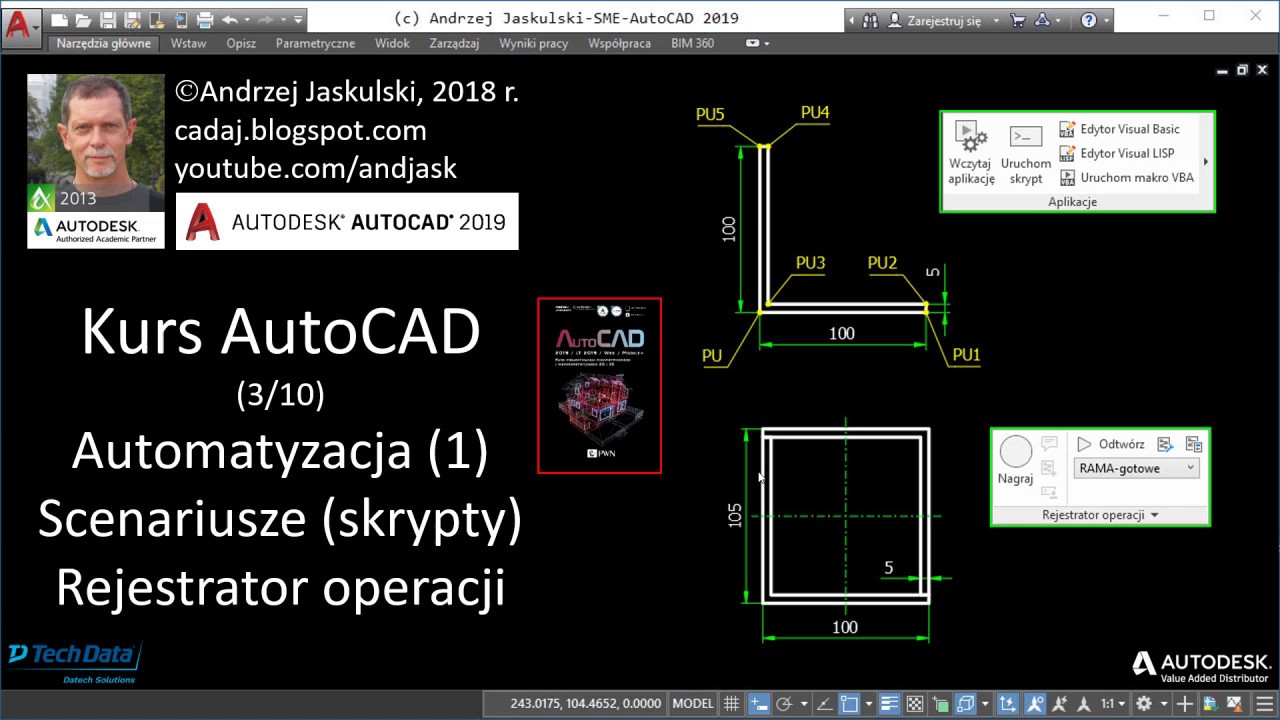Viewport: 1280px width, 720px height.
Task: Toggle dynamic input in status bar
Action: coord(759,704)
